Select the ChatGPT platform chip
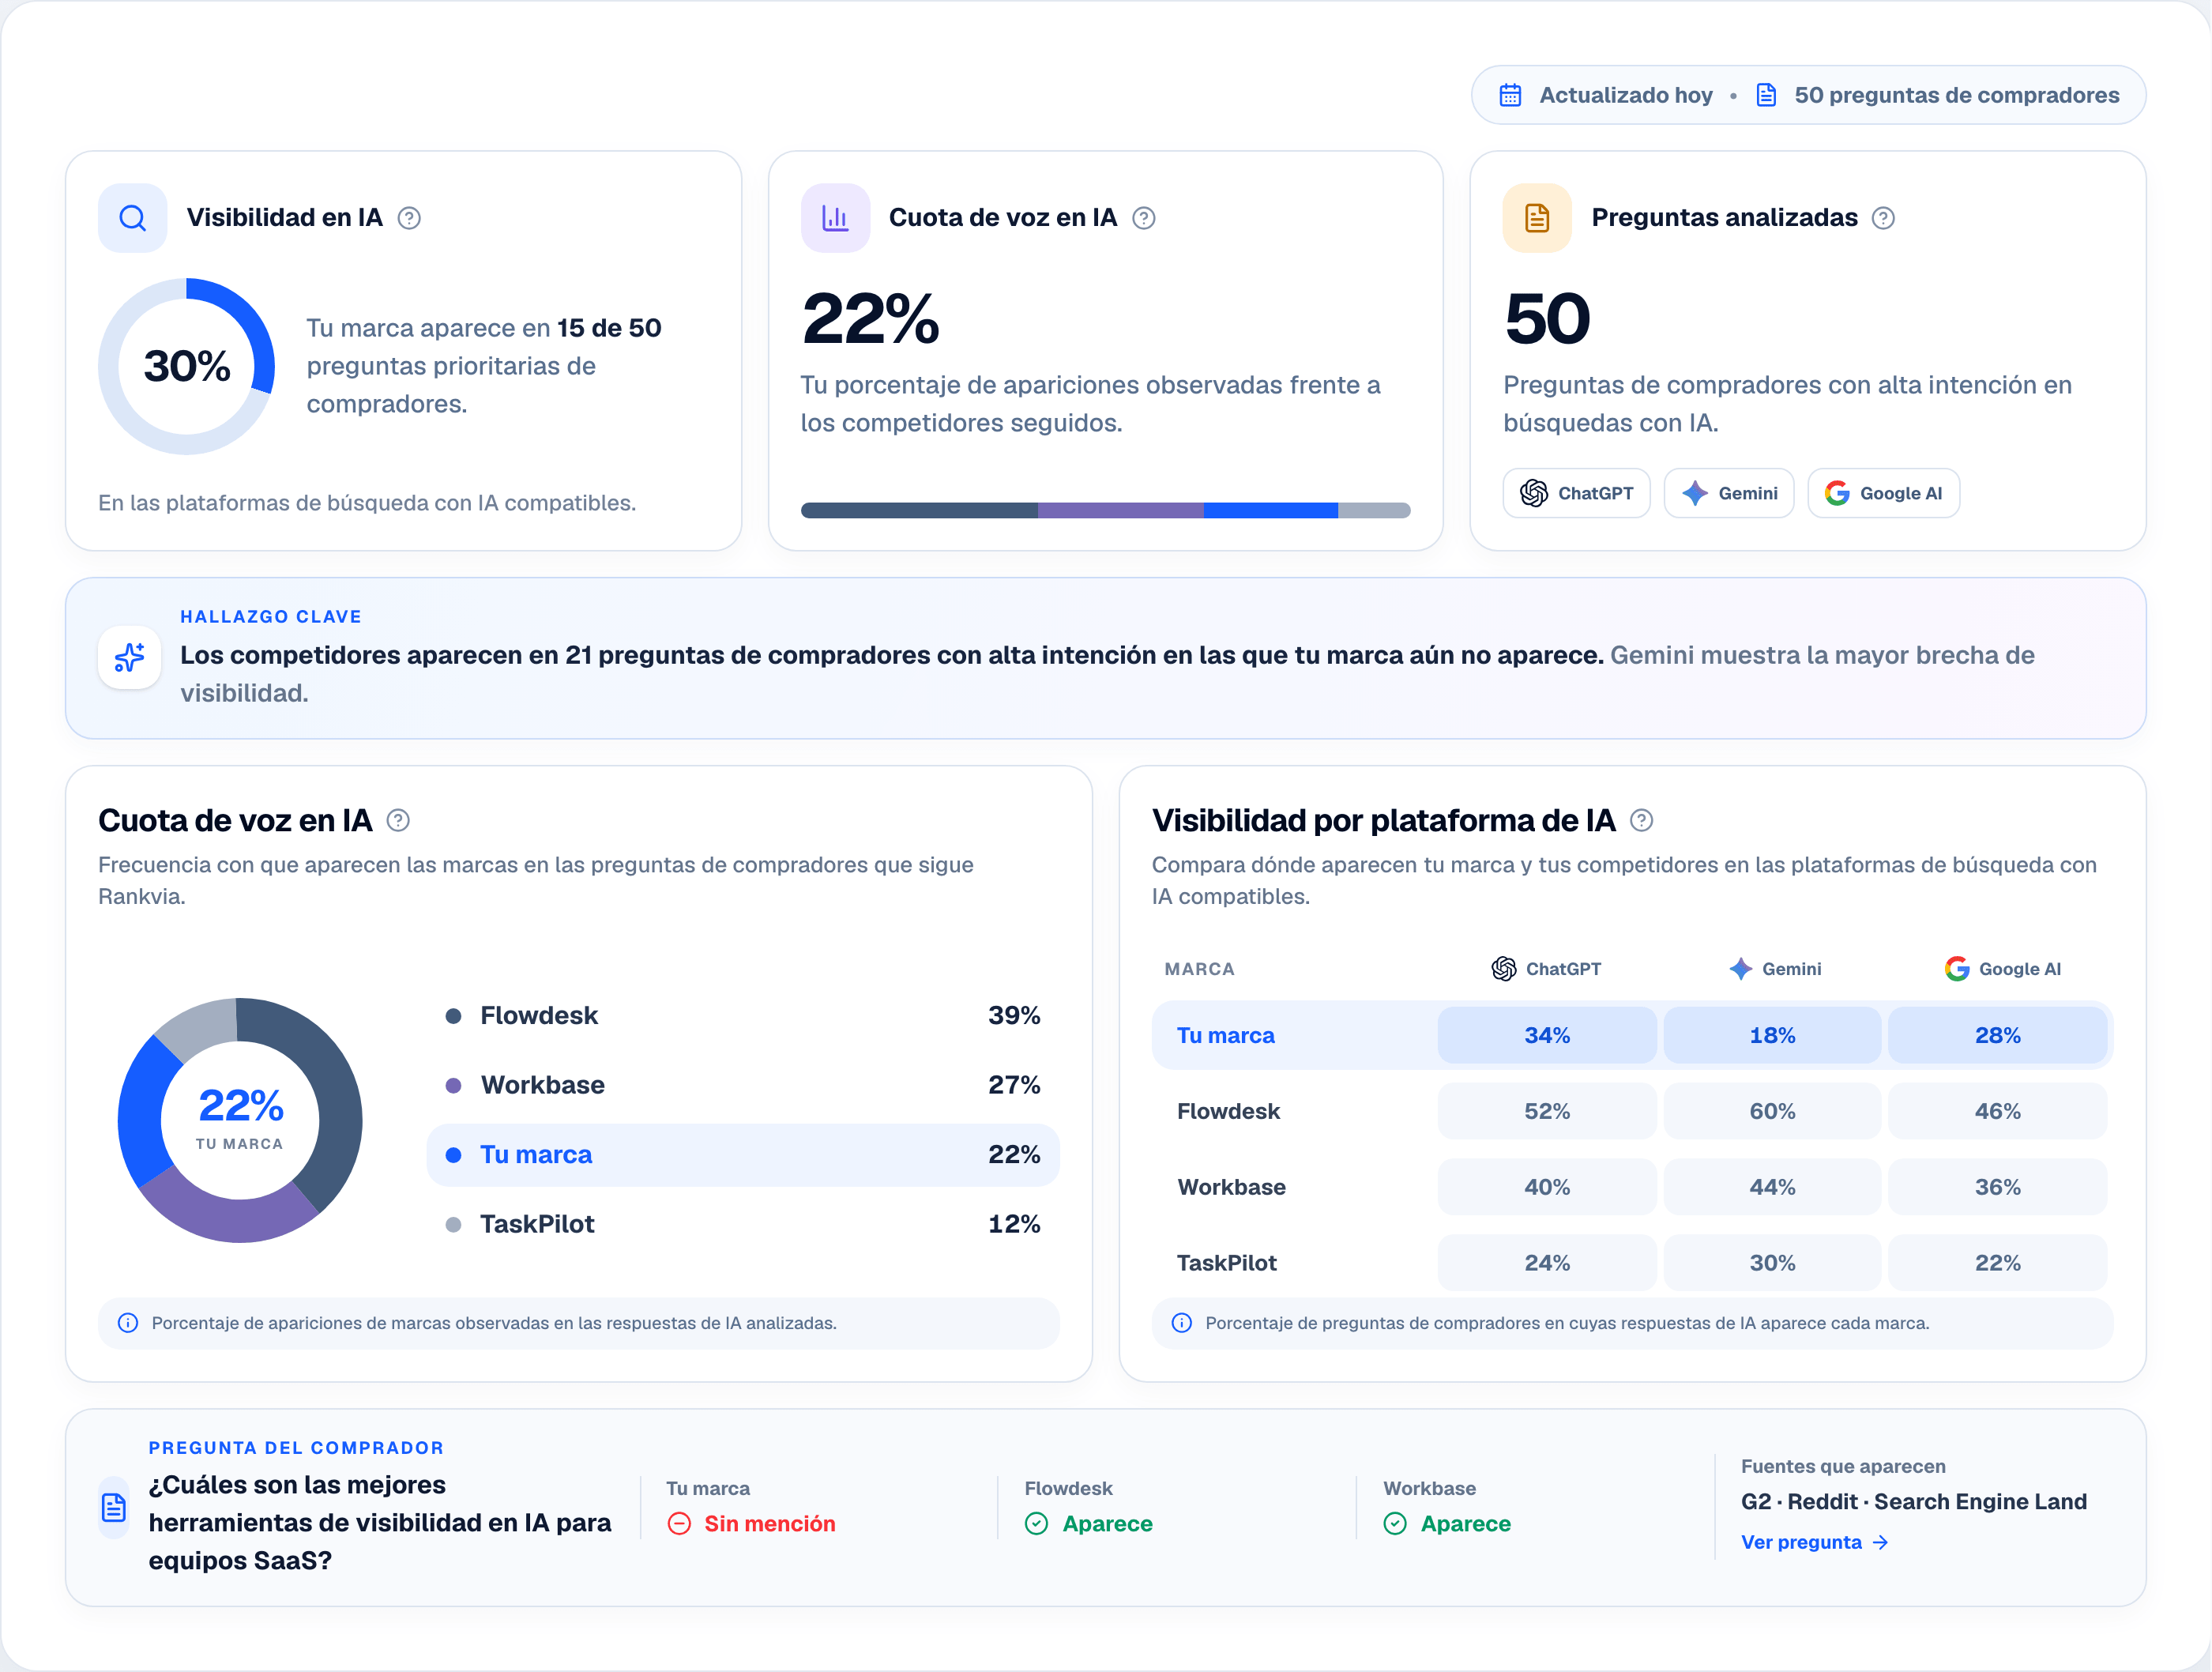The height and width of the screenshot is (1672, 2212). click(1576, 493)
